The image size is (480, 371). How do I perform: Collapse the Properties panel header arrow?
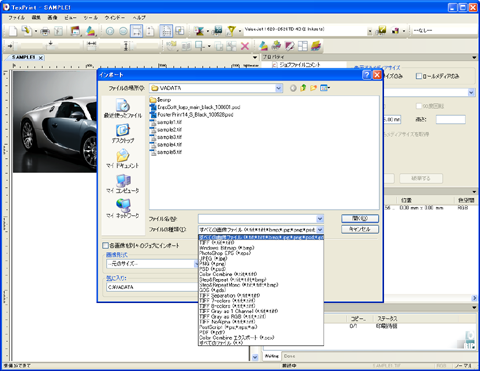(474, 57)
